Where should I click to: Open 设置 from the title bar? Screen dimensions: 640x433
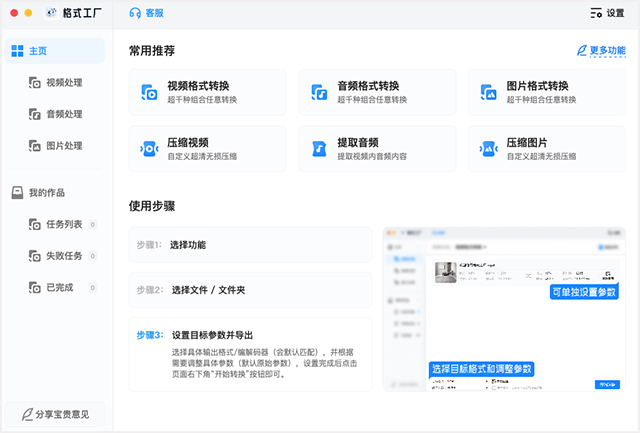(607, 13)
